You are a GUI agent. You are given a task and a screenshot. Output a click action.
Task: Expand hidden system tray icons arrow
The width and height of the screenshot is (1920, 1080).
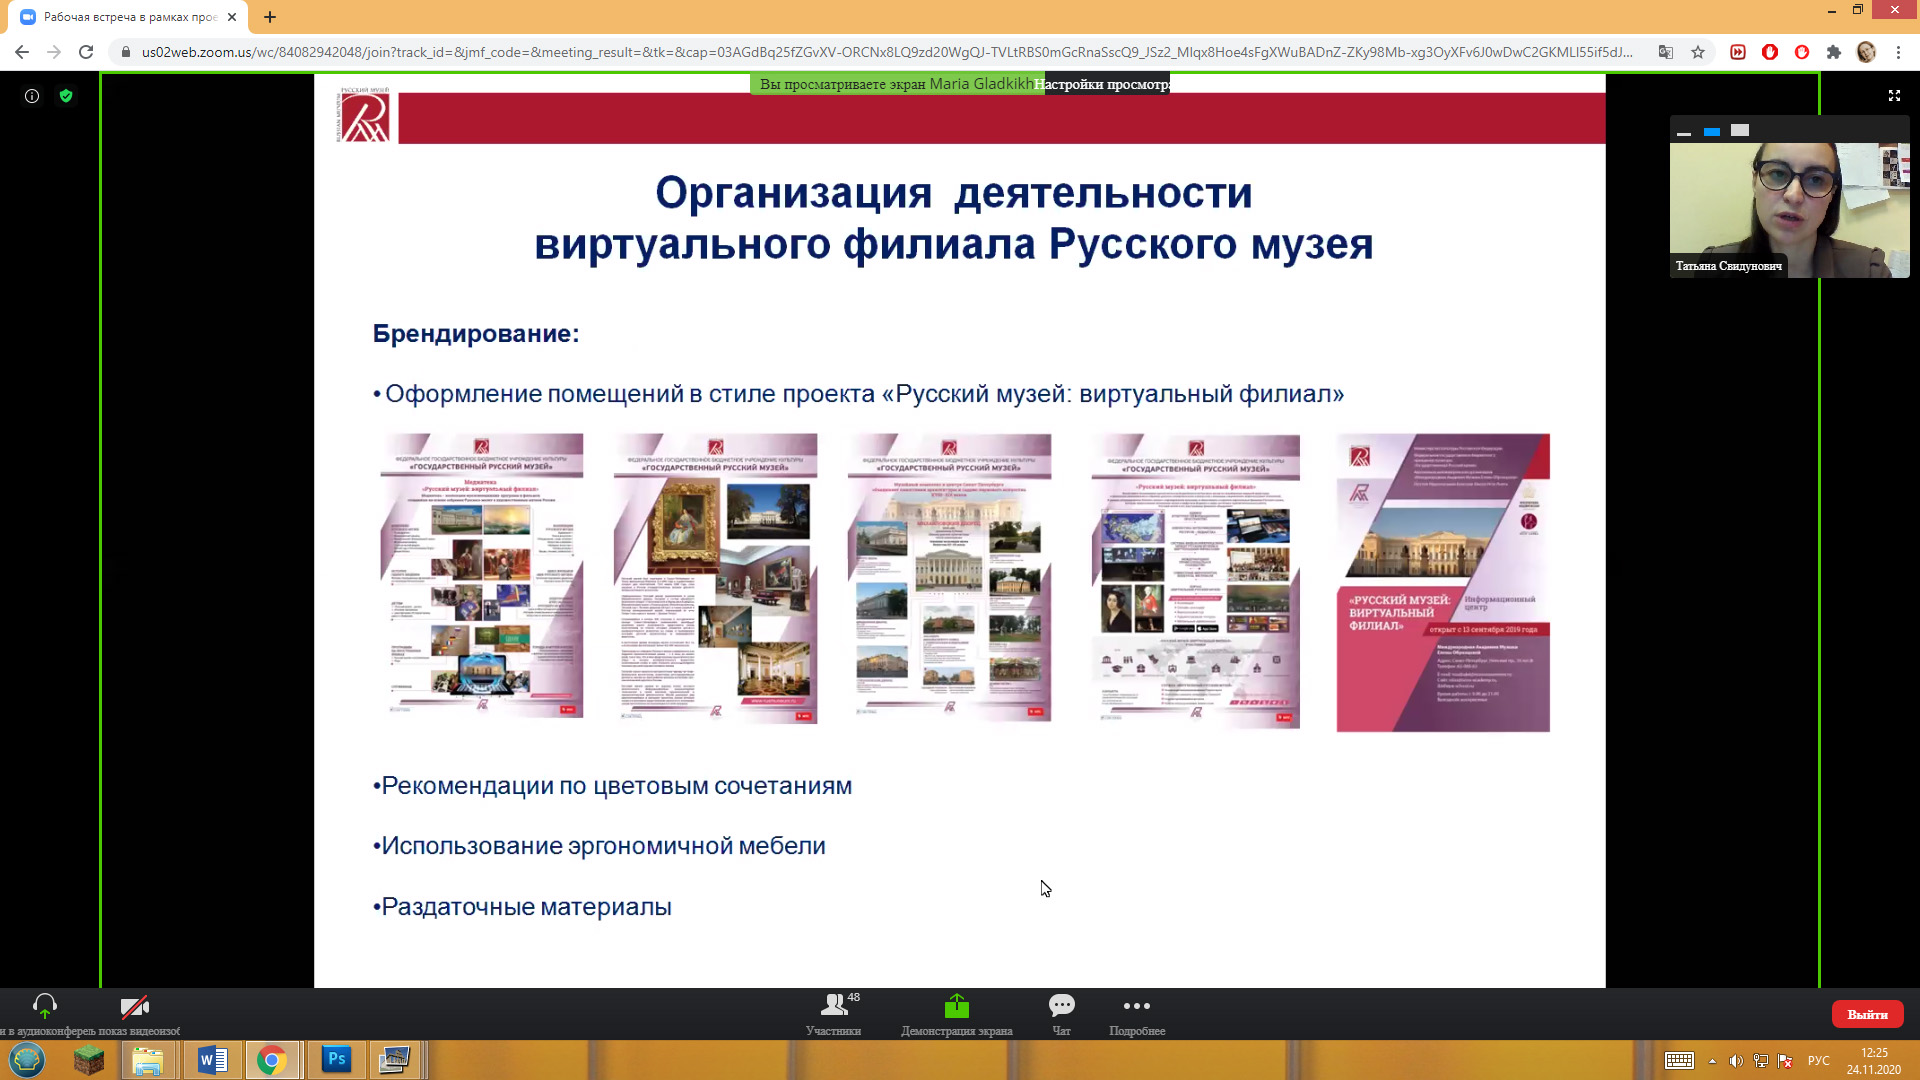tap(1712, 1061)
